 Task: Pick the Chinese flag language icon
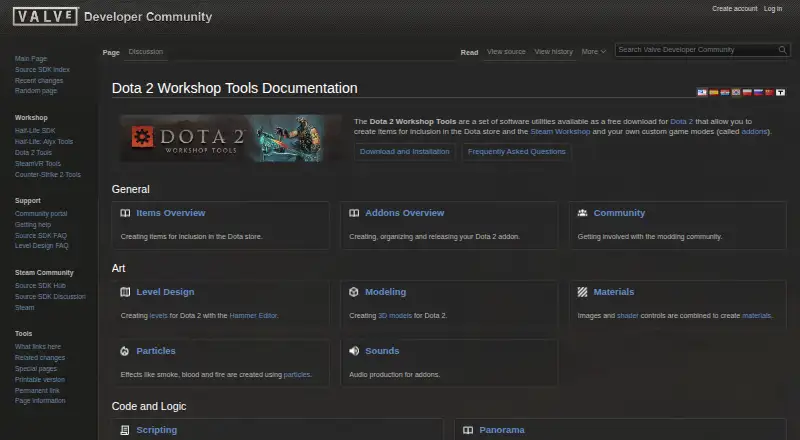(x=769, y=92)
